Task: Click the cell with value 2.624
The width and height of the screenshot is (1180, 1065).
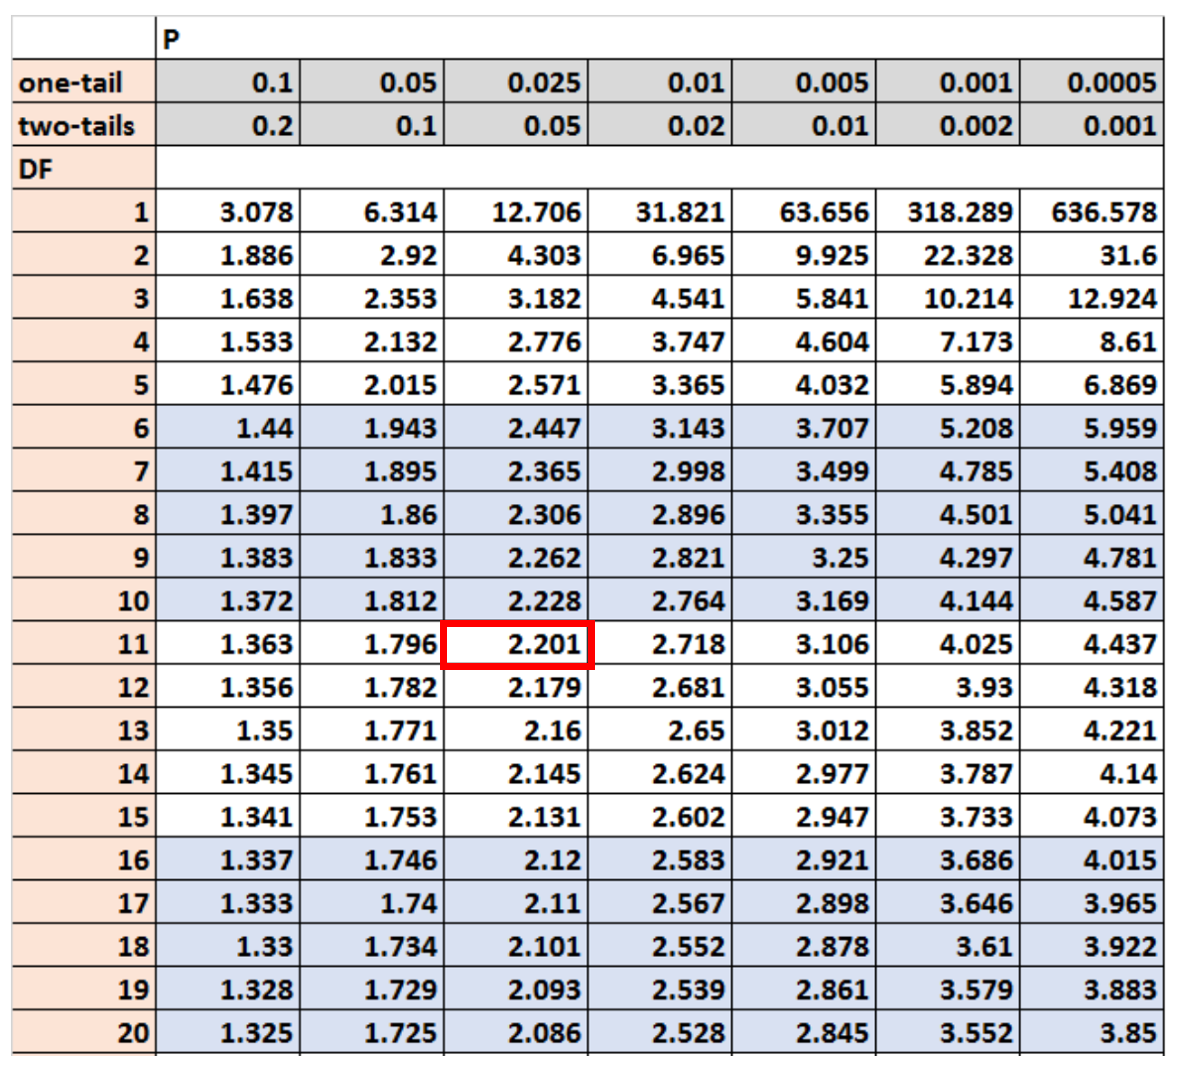Action: pos(660,773)
